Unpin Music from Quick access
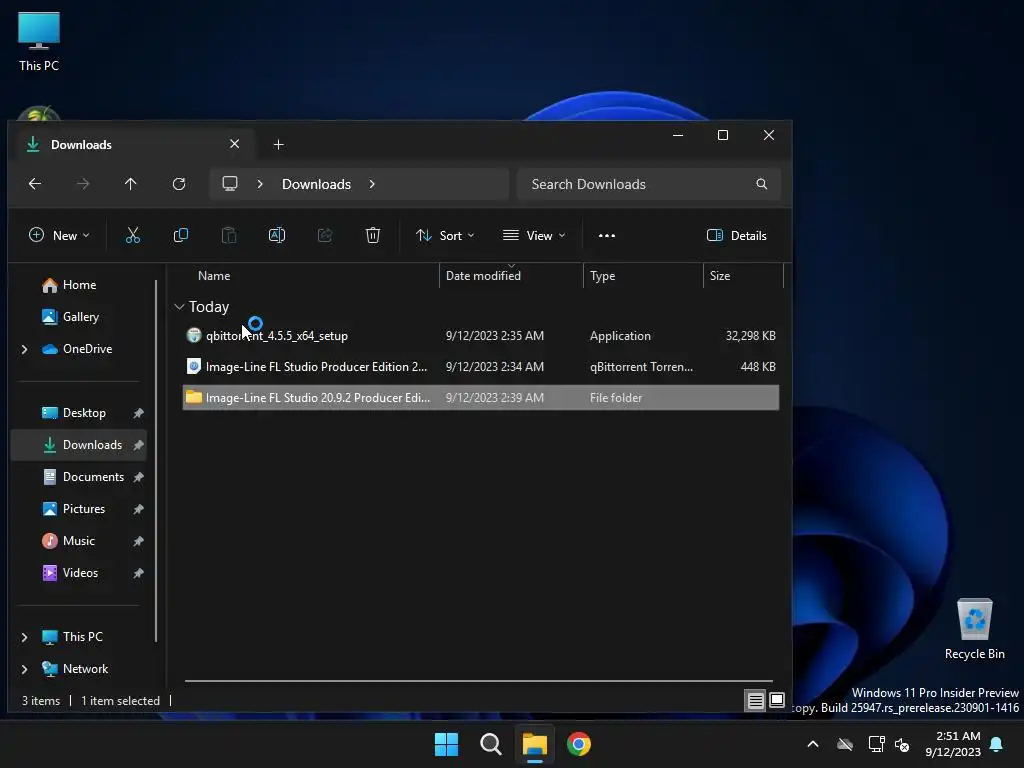The height and width of the screenshot is (768, 1024). click(138, 541)
